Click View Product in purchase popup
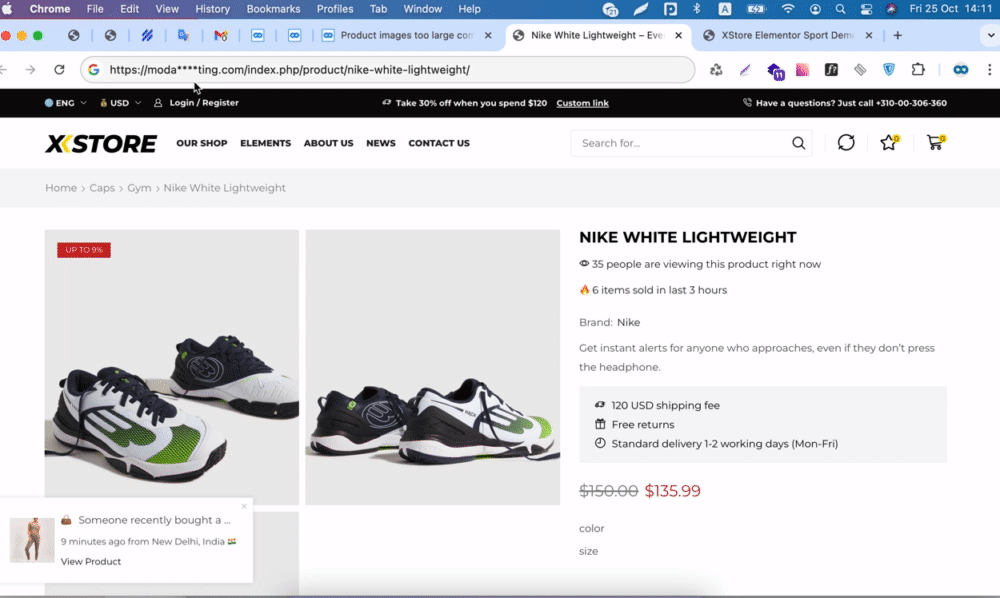Viewport: 1000px width, 598px height. coord(91,562)
